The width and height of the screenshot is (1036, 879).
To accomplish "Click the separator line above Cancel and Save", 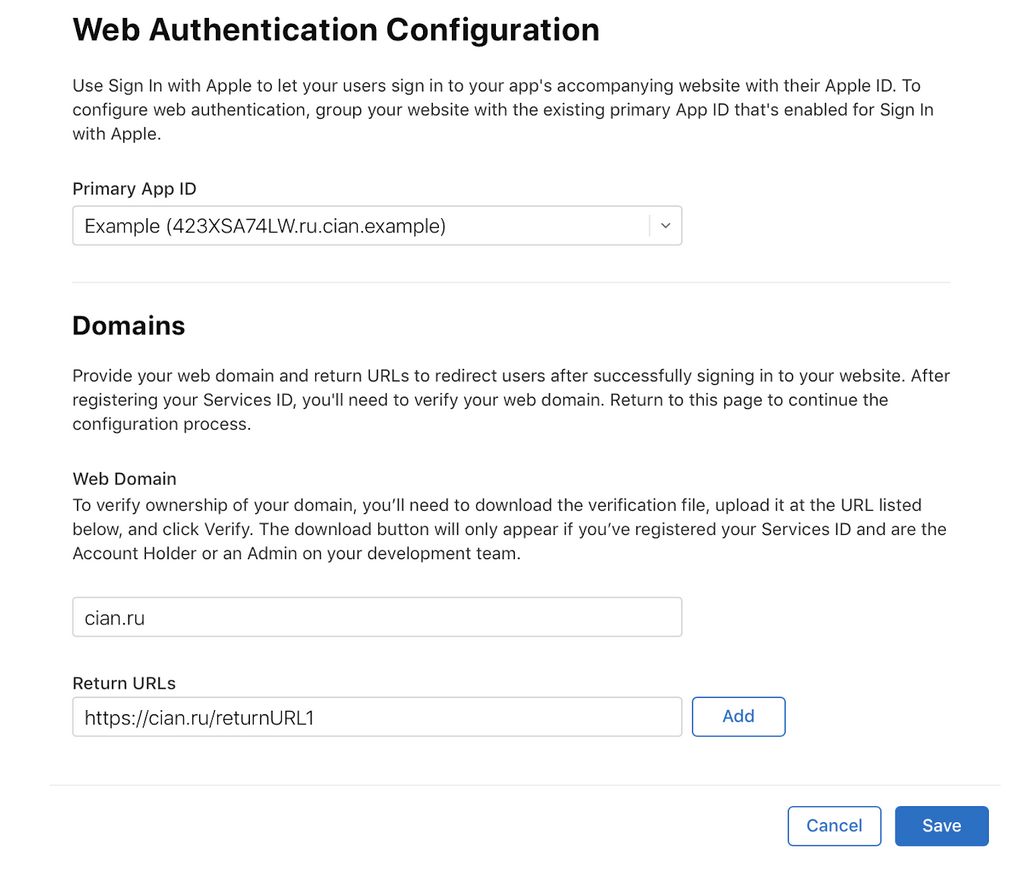I will (524, 786).
